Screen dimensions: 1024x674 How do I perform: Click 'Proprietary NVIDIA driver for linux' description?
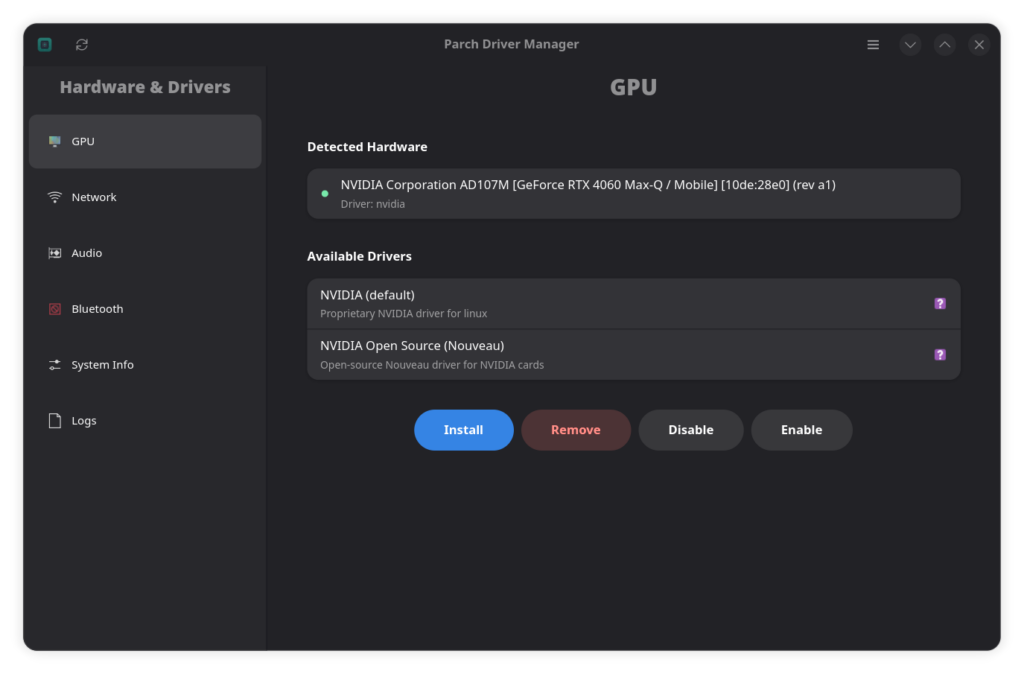[404, 313]
